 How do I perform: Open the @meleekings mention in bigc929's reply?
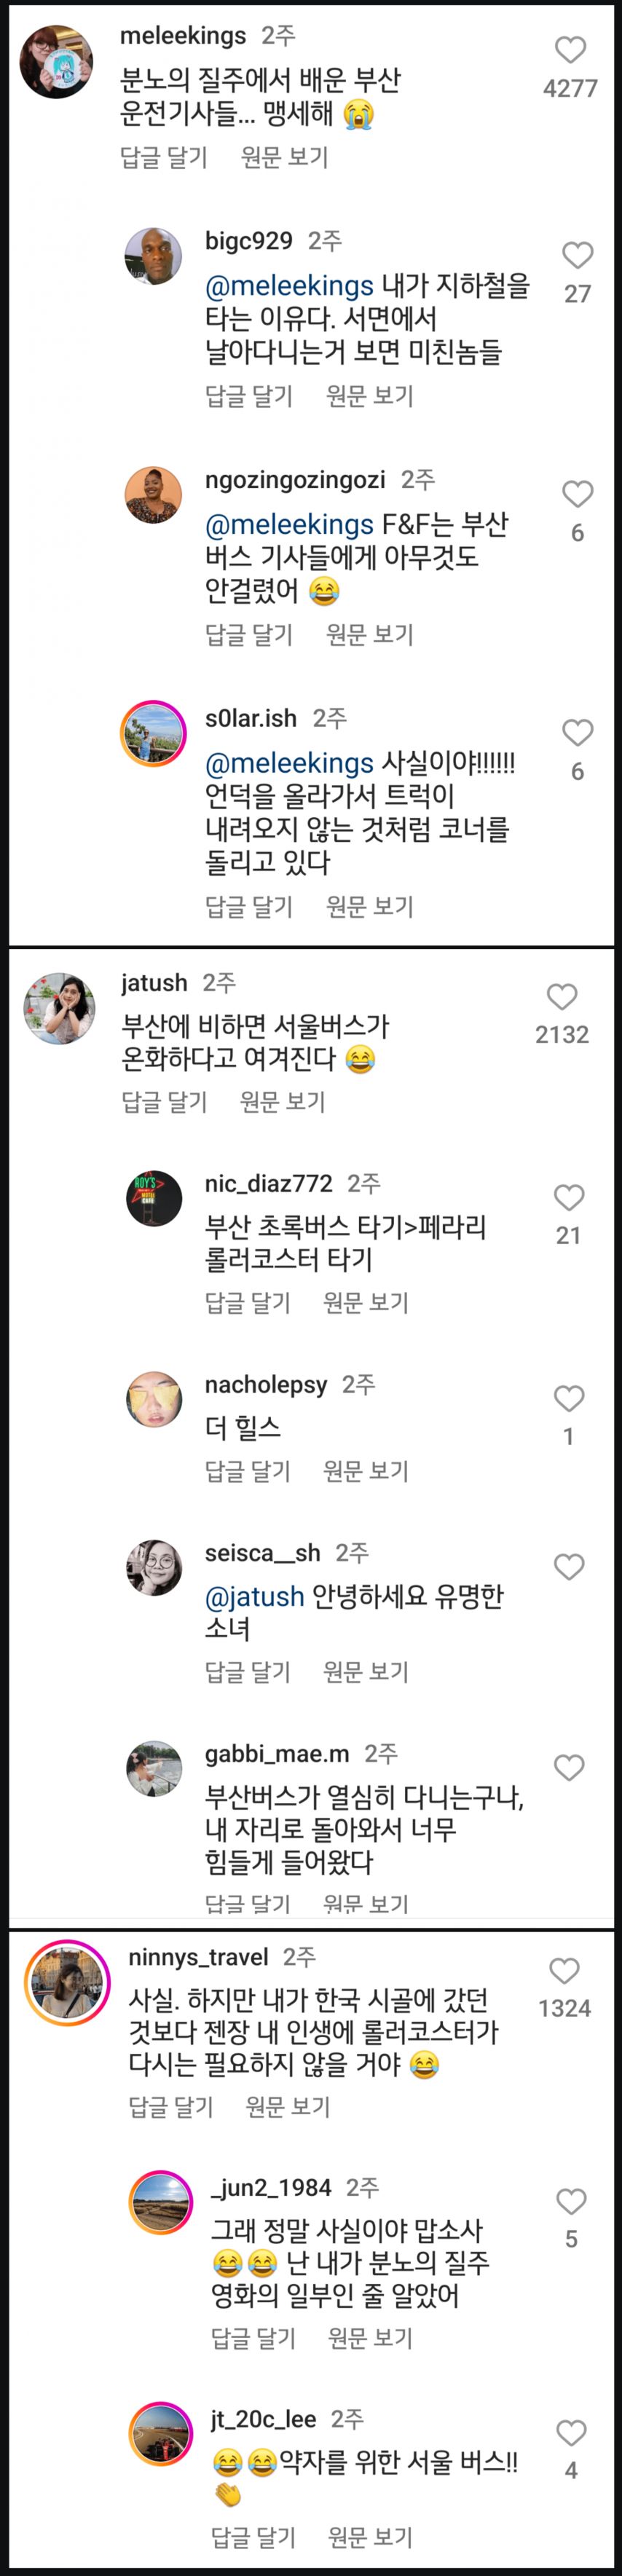coord(289,286)
